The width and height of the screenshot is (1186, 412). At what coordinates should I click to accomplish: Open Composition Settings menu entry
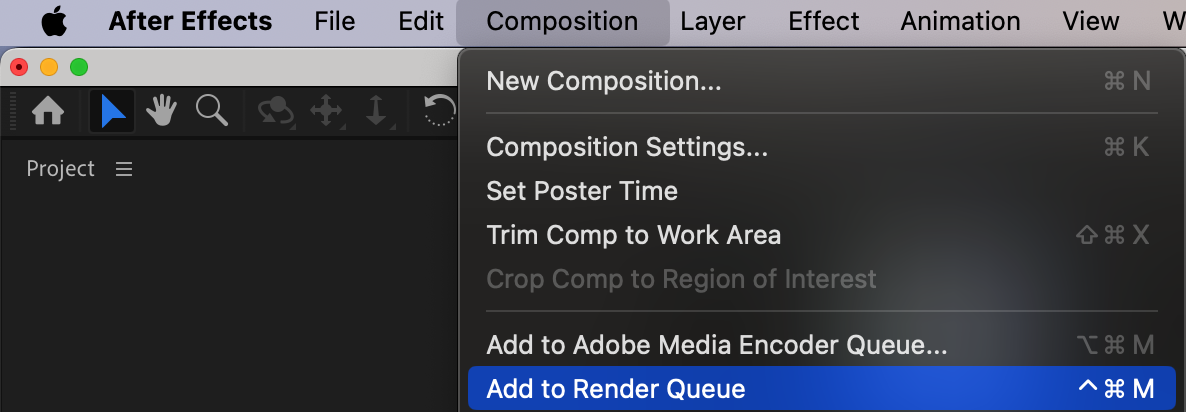tap(627, 147)
